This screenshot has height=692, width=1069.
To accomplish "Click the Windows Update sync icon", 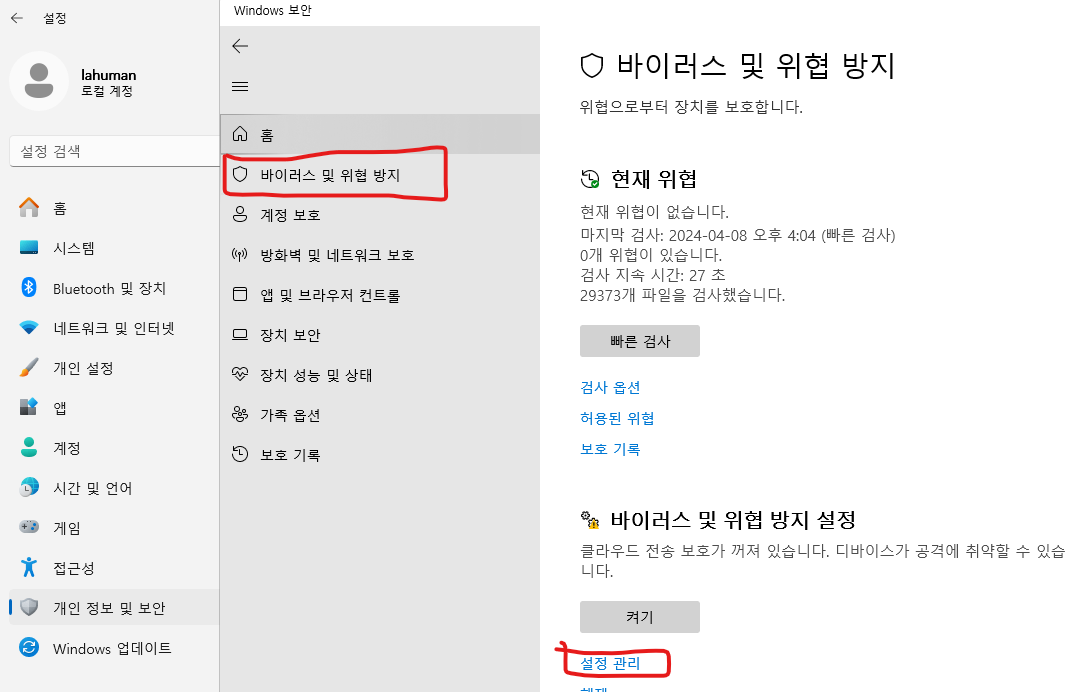I will [x=29, y=647].
